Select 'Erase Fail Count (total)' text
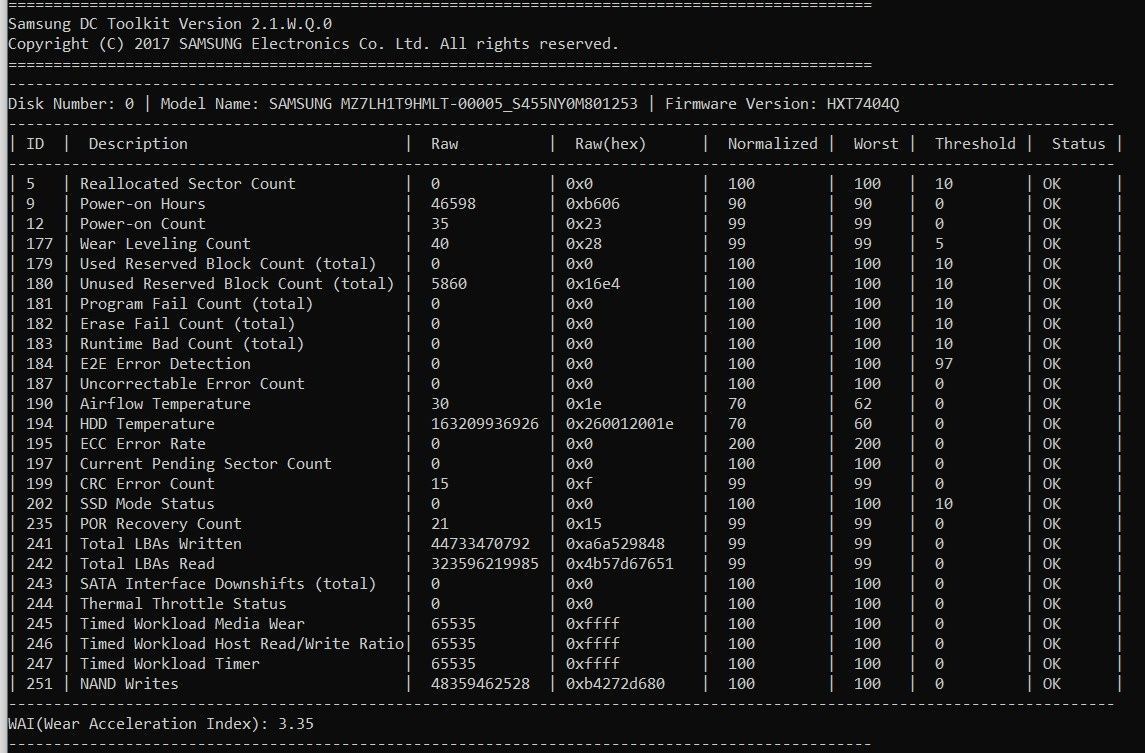Image resolution: width=1145 pixels, height=753 pixels. [x=187, y=324]
